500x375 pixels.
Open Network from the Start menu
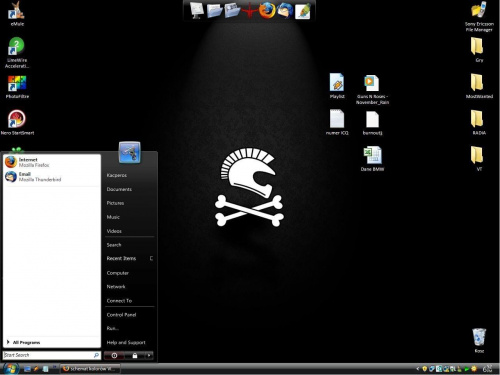click(116, 287)
